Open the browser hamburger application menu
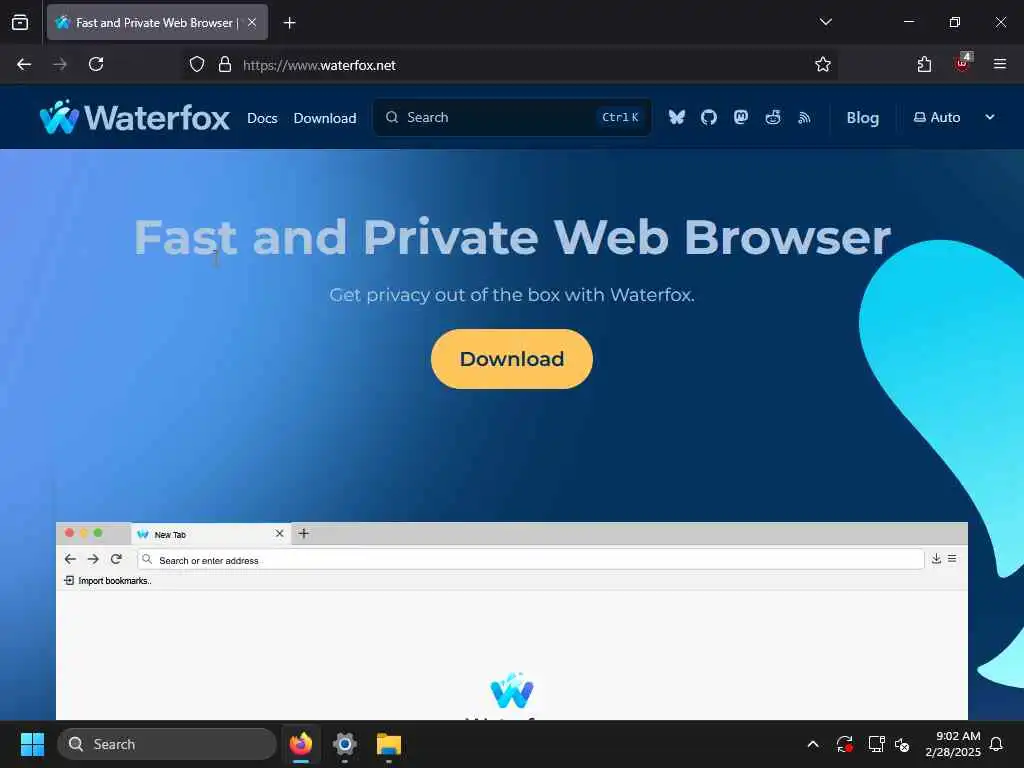This screenshot has width=1024, height=768. [1000, 64]
